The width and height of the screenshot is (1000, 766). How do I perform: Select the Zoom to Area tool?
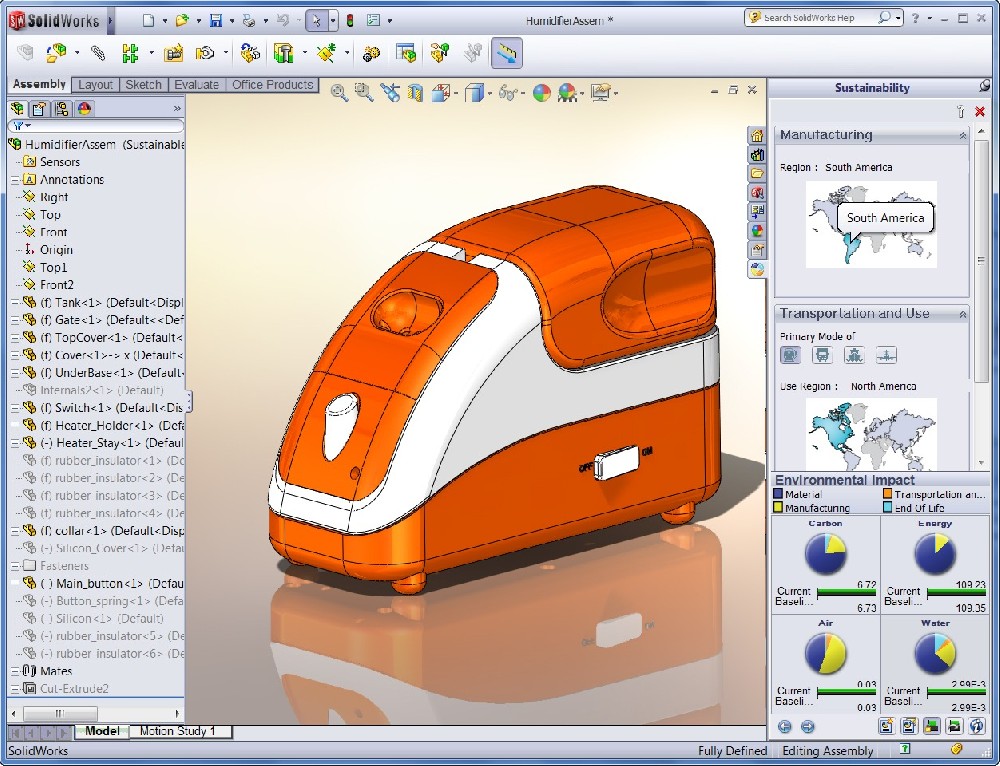click(x=362, y=92)
